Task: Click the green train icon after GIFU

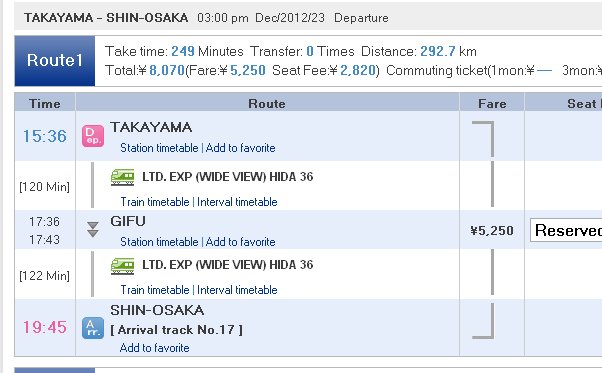Action: tap(122, 266)
